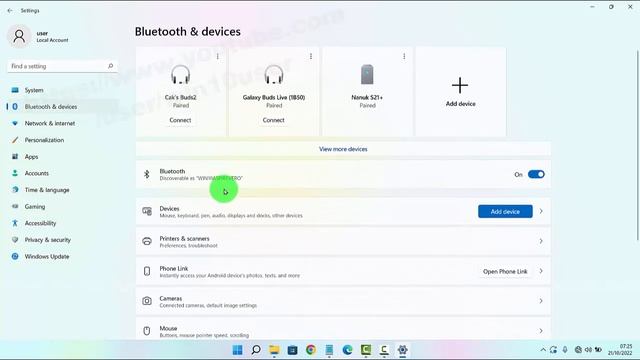Expand the Cameras row chevron
Screen dimensions: 640x360
pyautogui.click(x=541, y=301)
